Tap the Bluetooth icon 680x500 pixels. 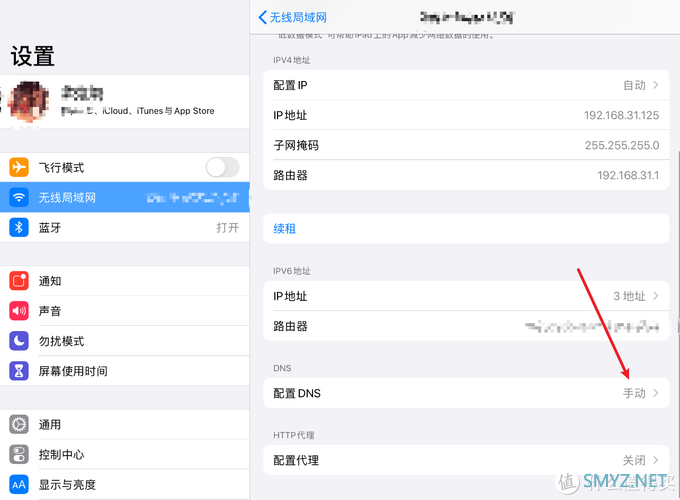[19, 228]
